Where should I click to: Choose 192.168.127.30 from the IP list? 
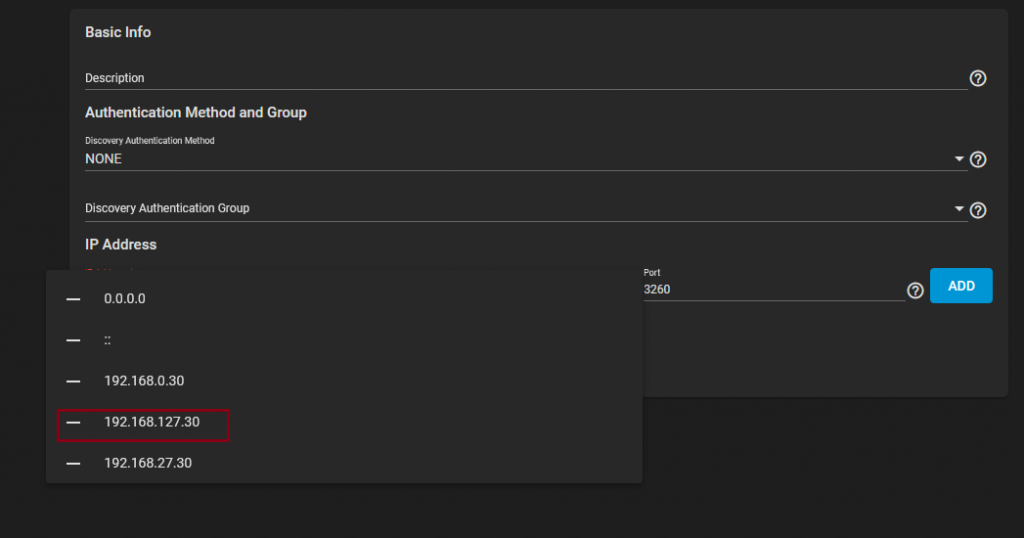[152, 423]
